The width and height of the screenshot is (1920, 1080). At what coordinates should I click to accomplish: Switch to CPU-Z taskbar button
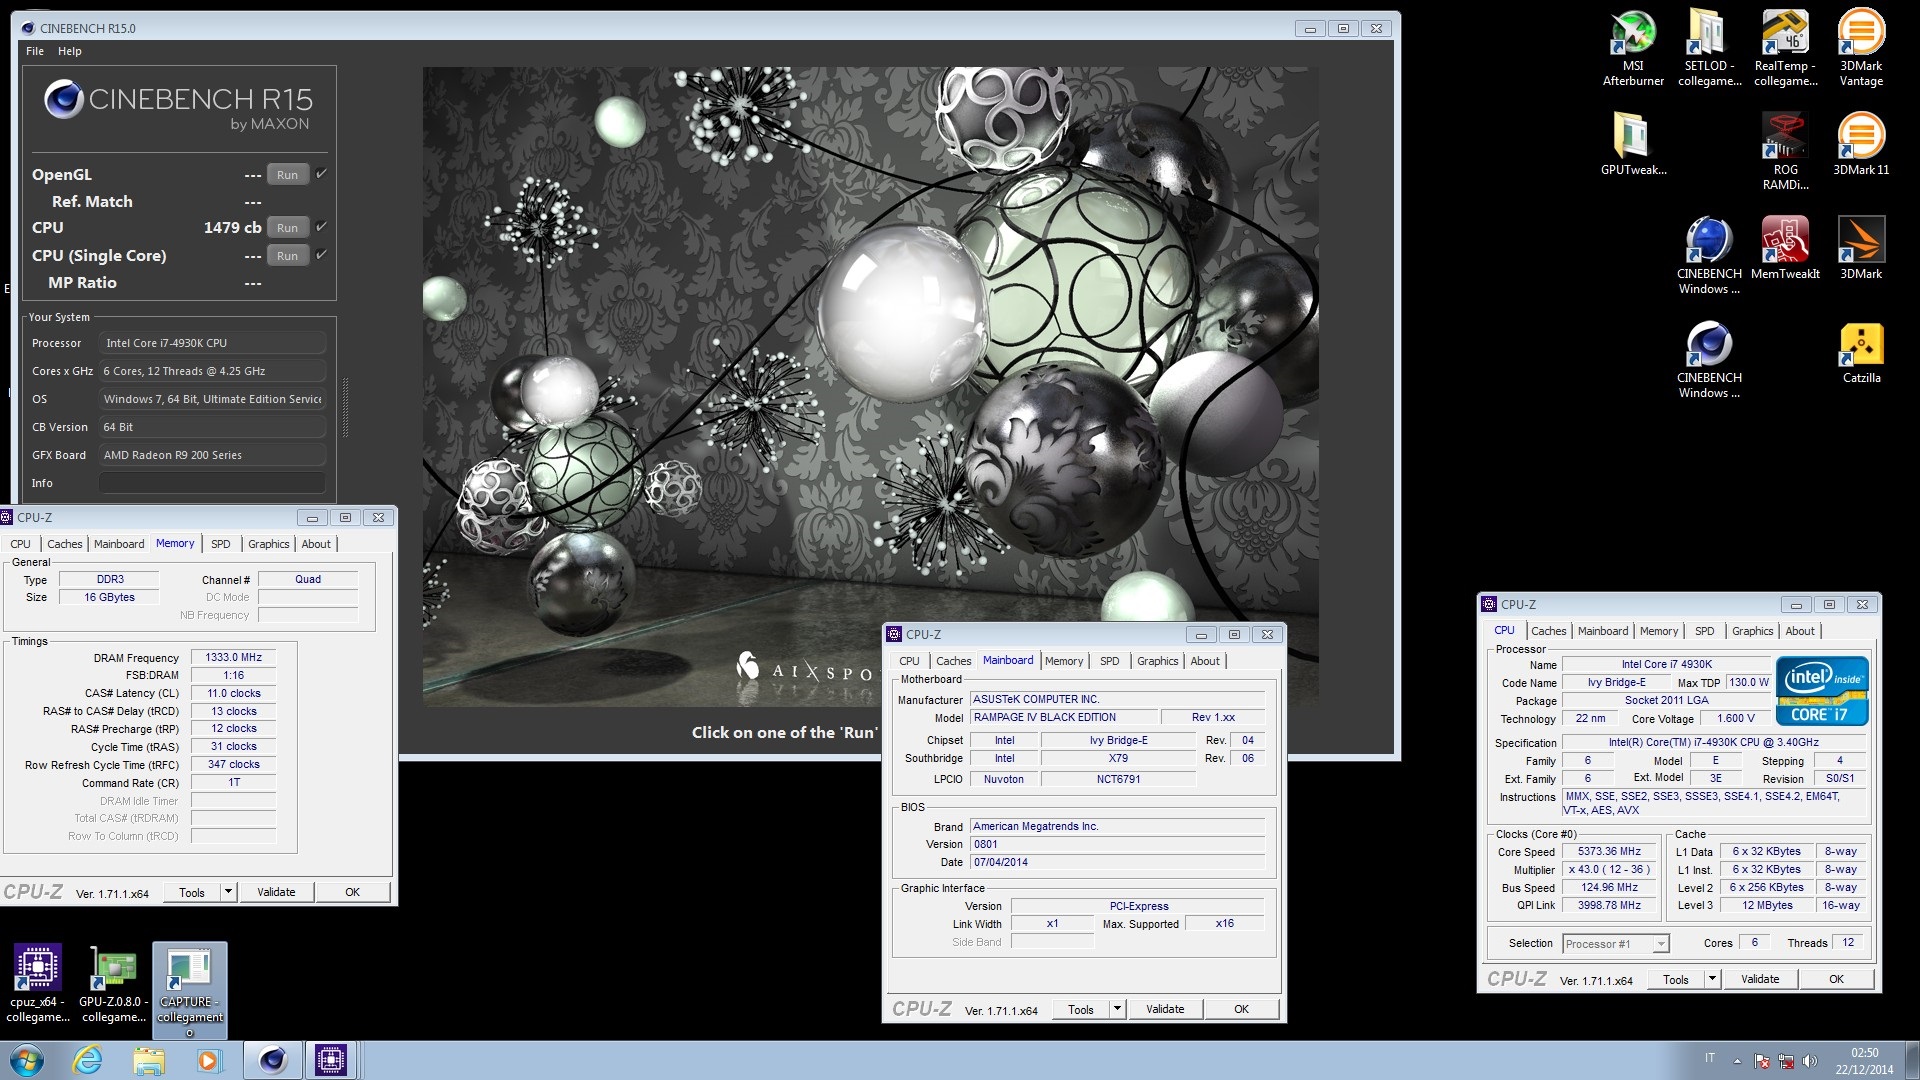point(330,1060)
